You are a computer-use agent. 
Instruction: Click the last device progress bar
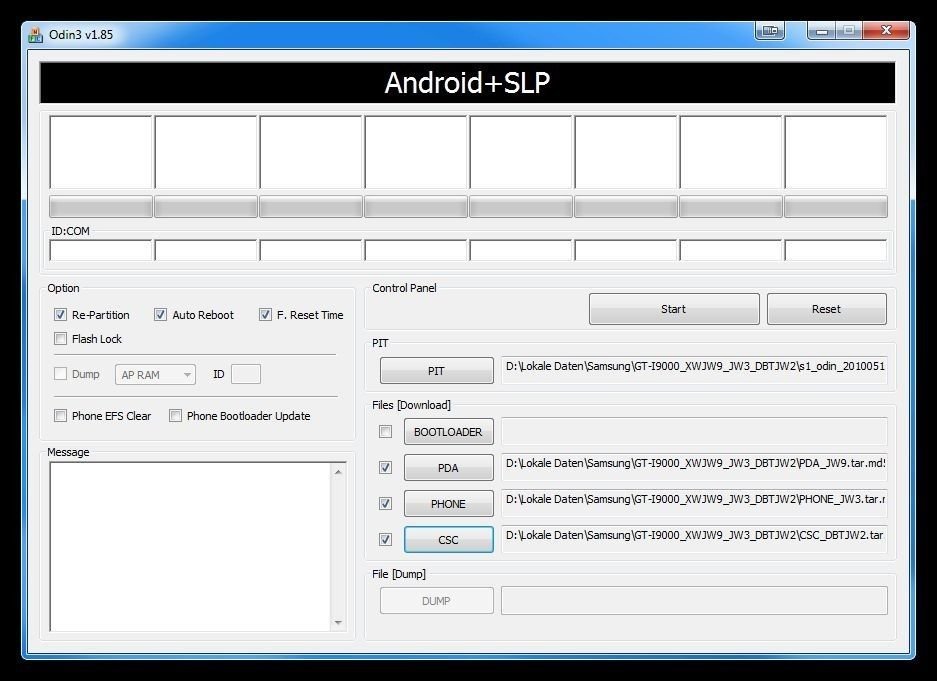[x=835, y=207]
